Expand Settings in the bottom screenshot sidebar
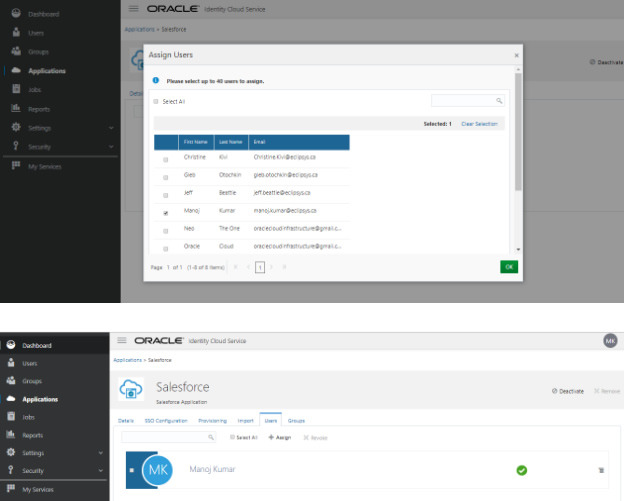This screenshot has height=501, width=624. pyautogui.click(x=101, y=453)
